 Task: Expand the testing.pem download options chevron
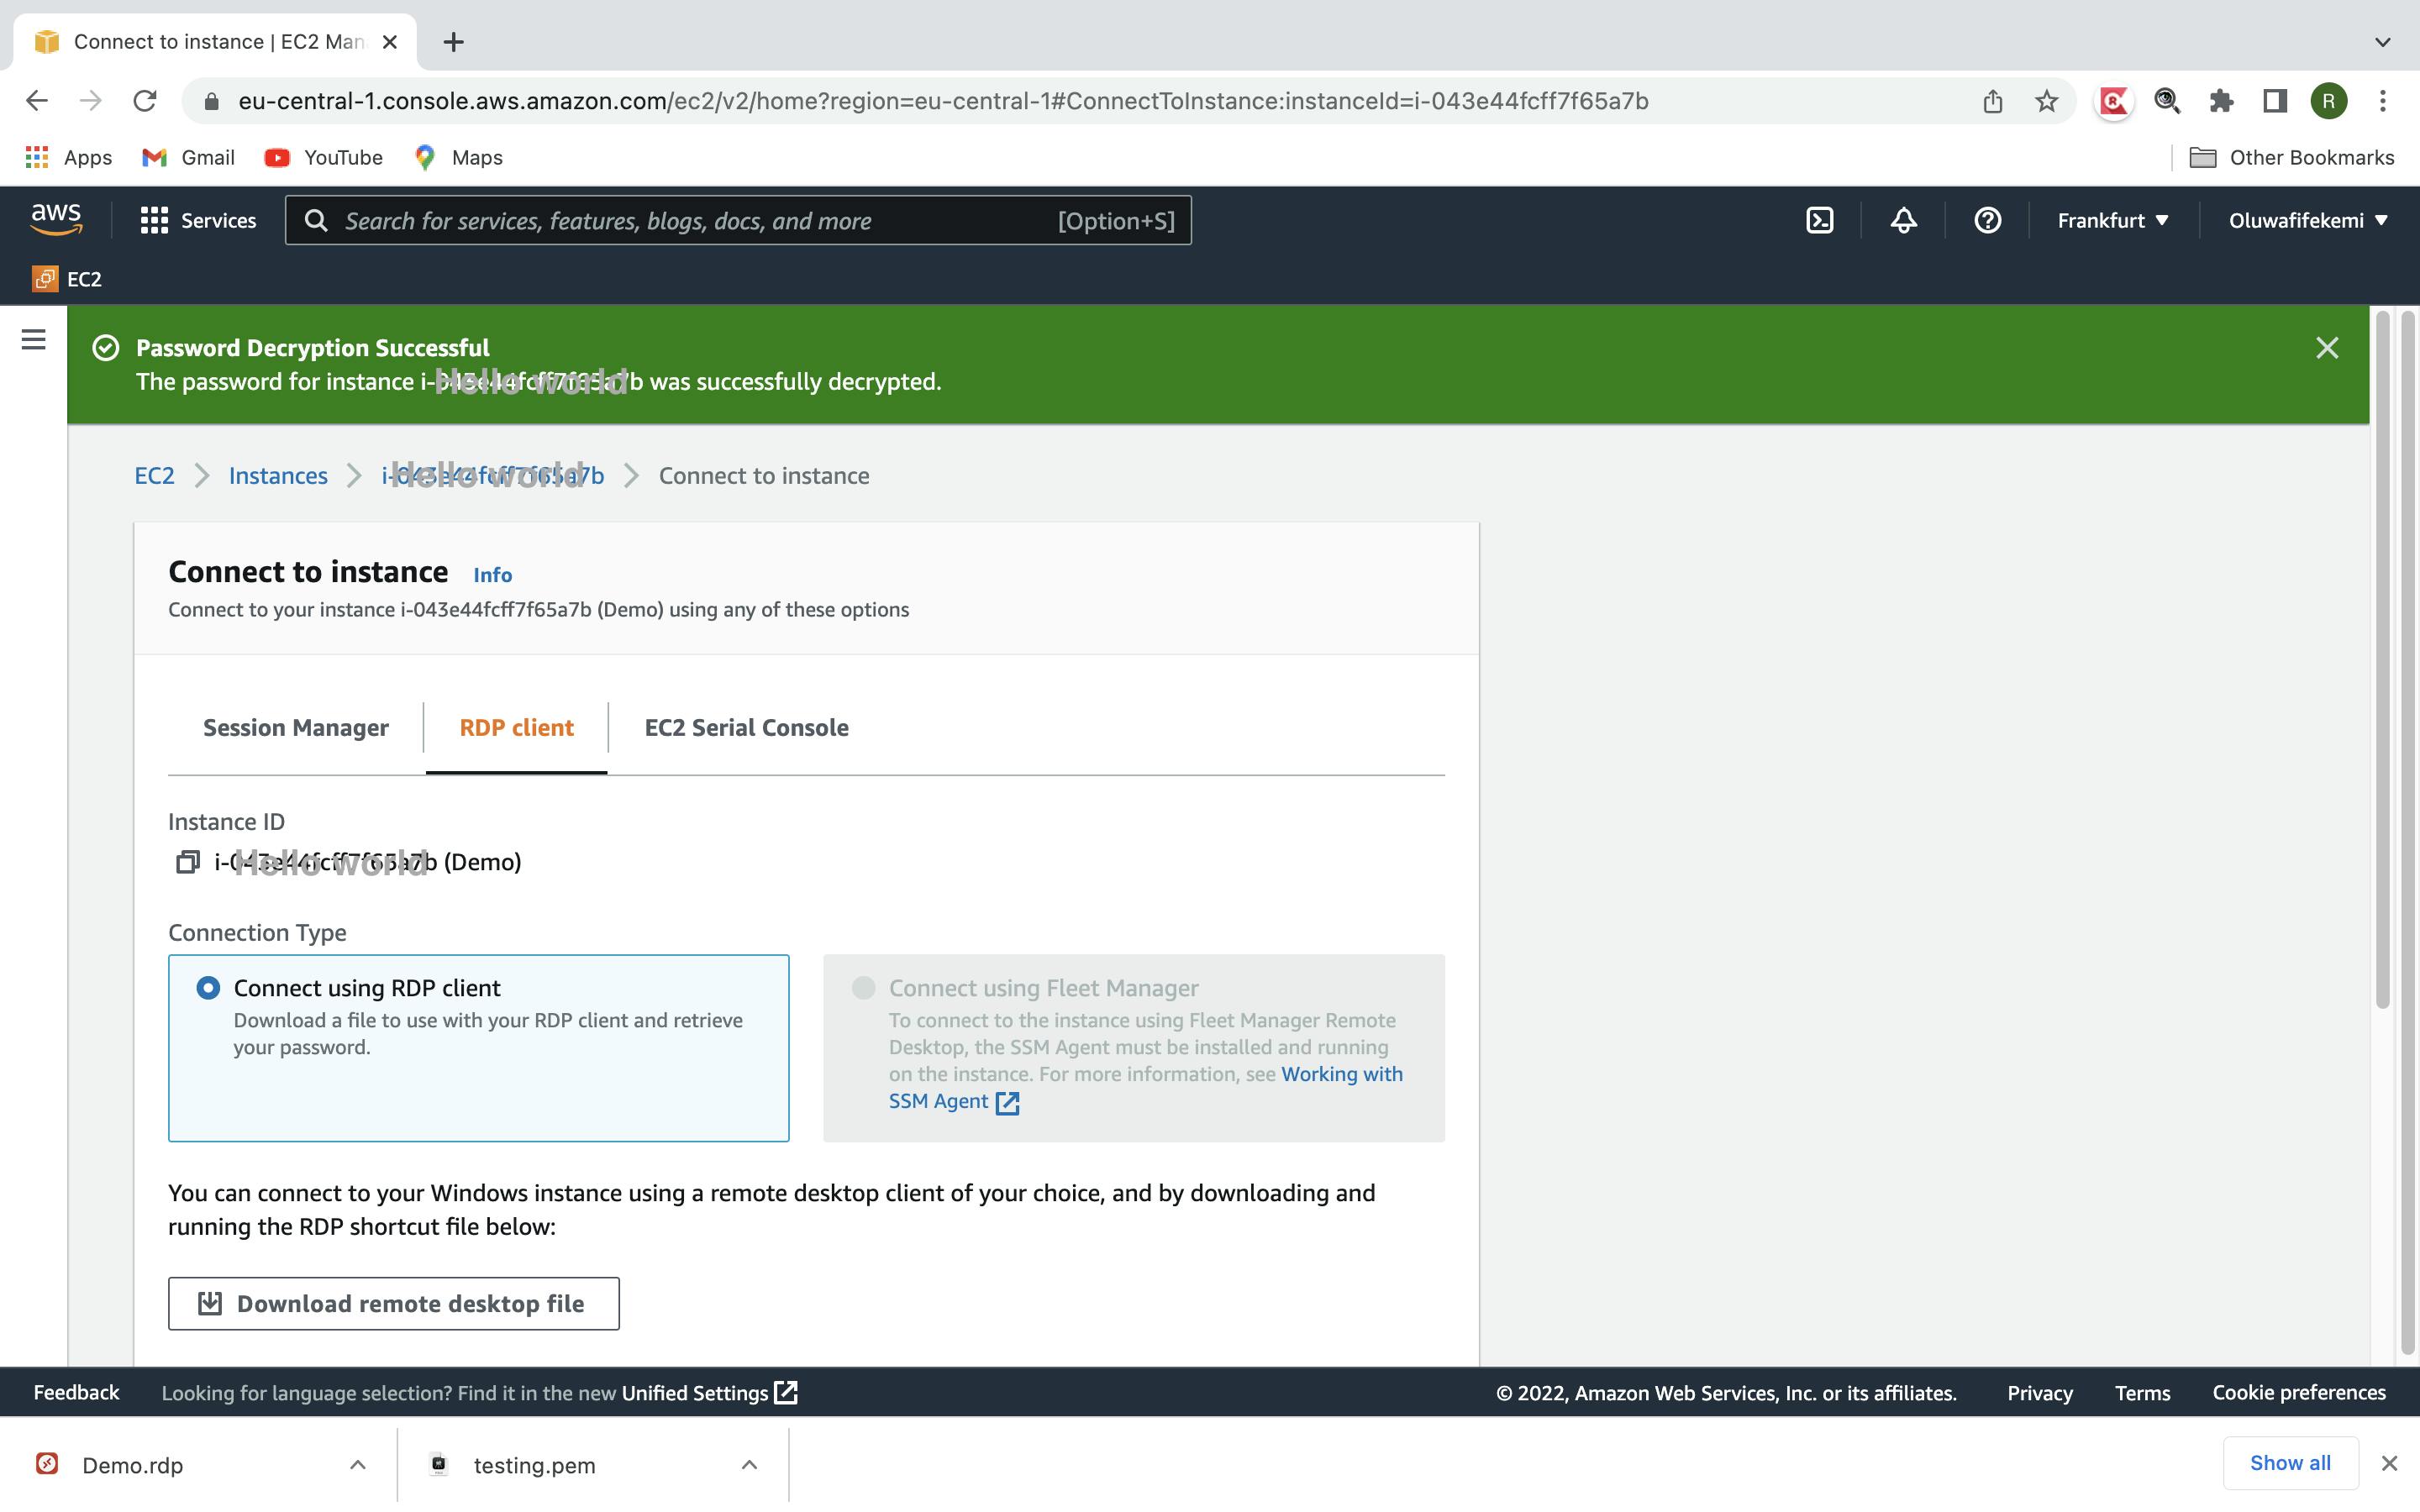pyautogui.click(x=749, y=1465)
